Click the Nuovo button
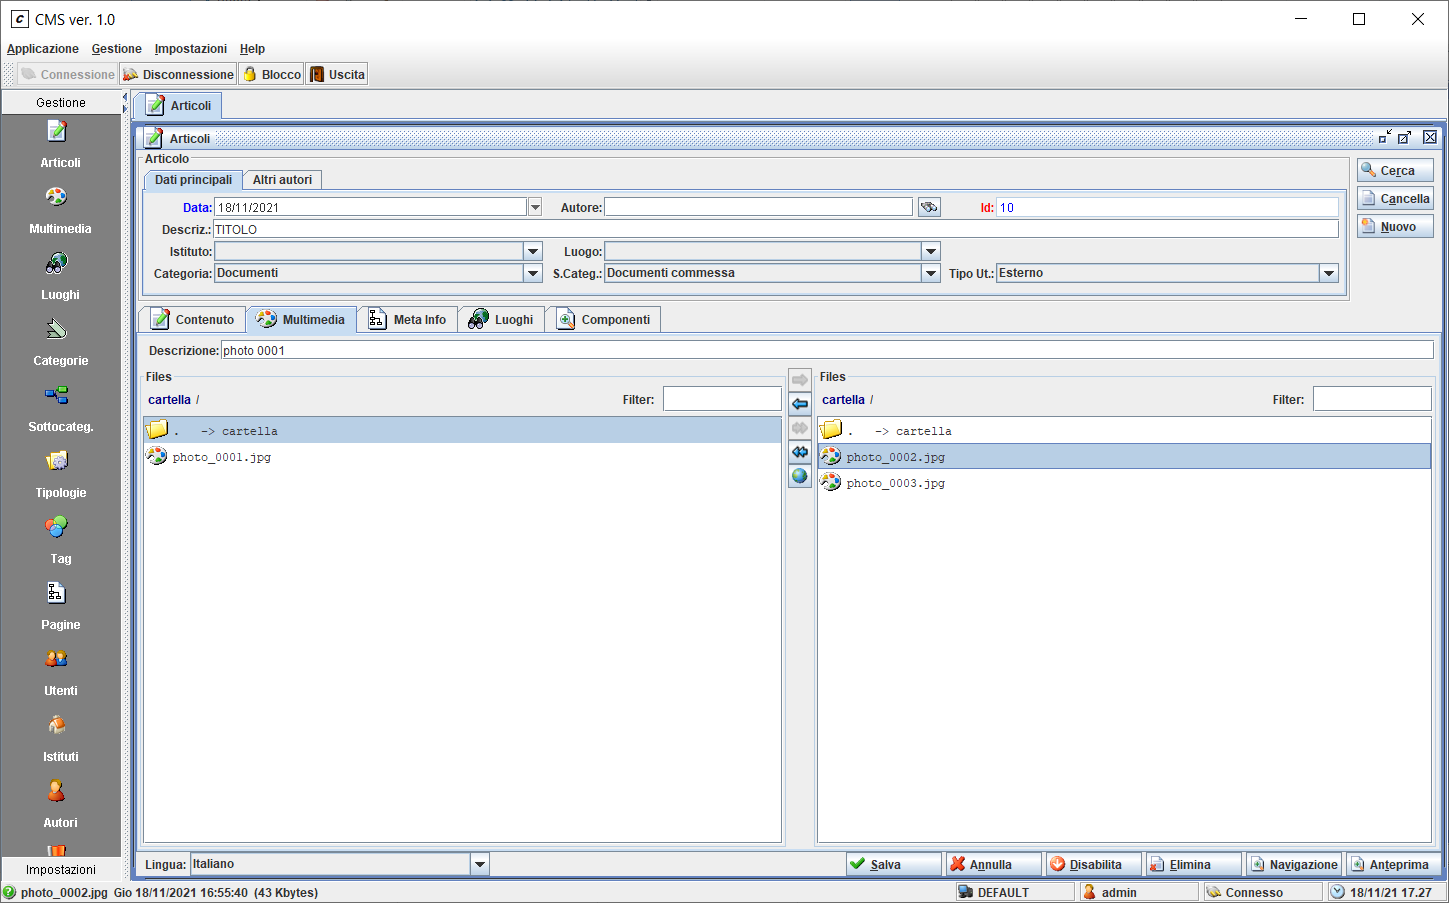The width and height of the screenshot is (1452, 904). click(1395, 226)
